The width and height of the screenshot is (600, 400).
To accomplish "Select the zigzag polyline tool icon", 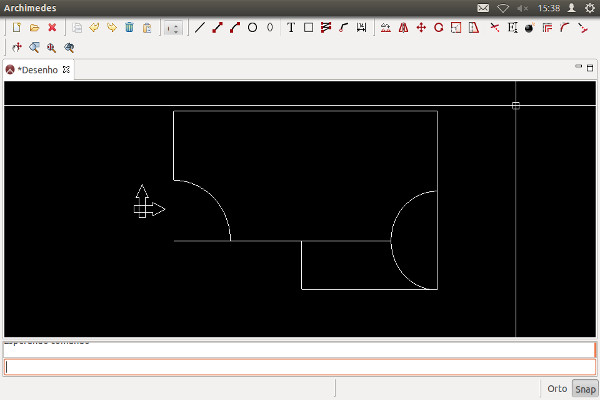I will (326, 28).
